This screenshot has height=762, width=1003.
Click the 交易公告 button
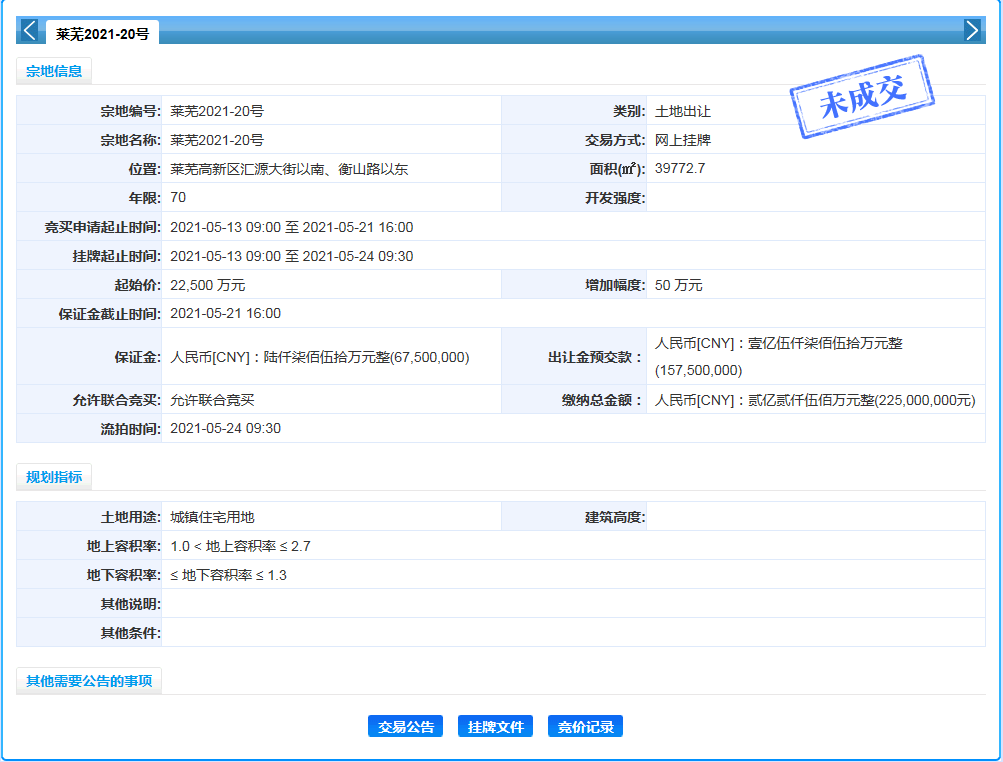[x=406, y=727]
